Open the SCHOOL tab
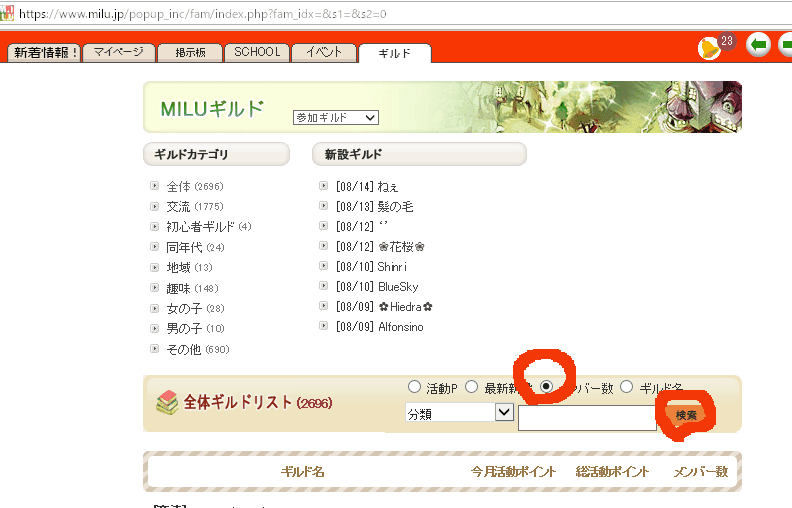 257,52
